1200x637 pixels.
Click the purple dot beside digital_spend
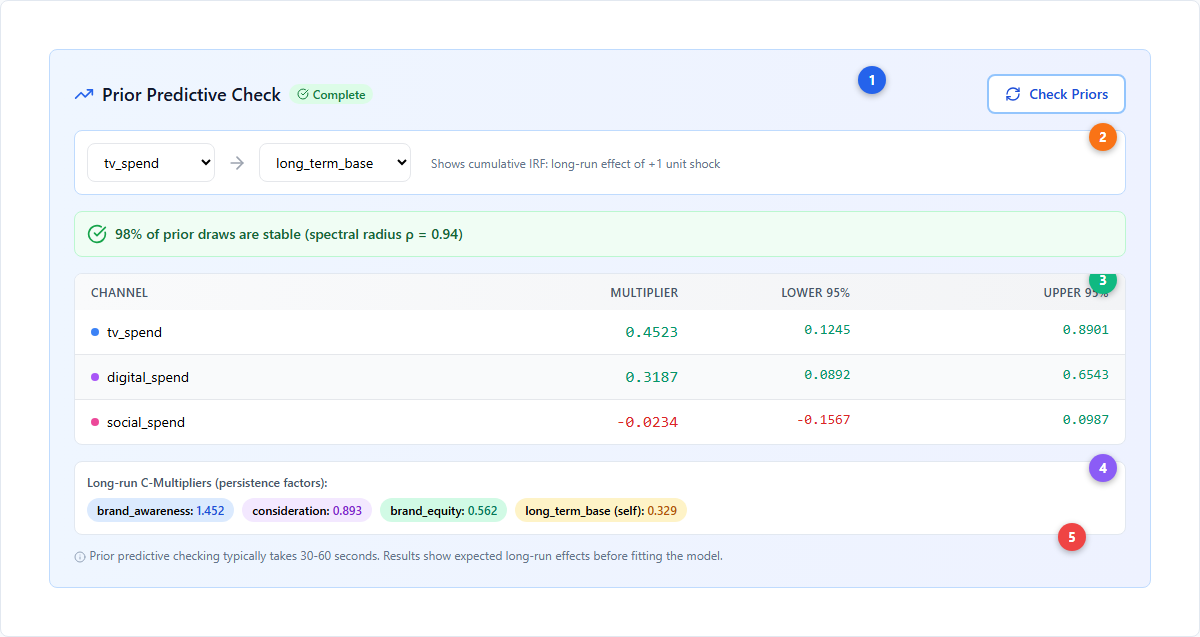[95, 377]
